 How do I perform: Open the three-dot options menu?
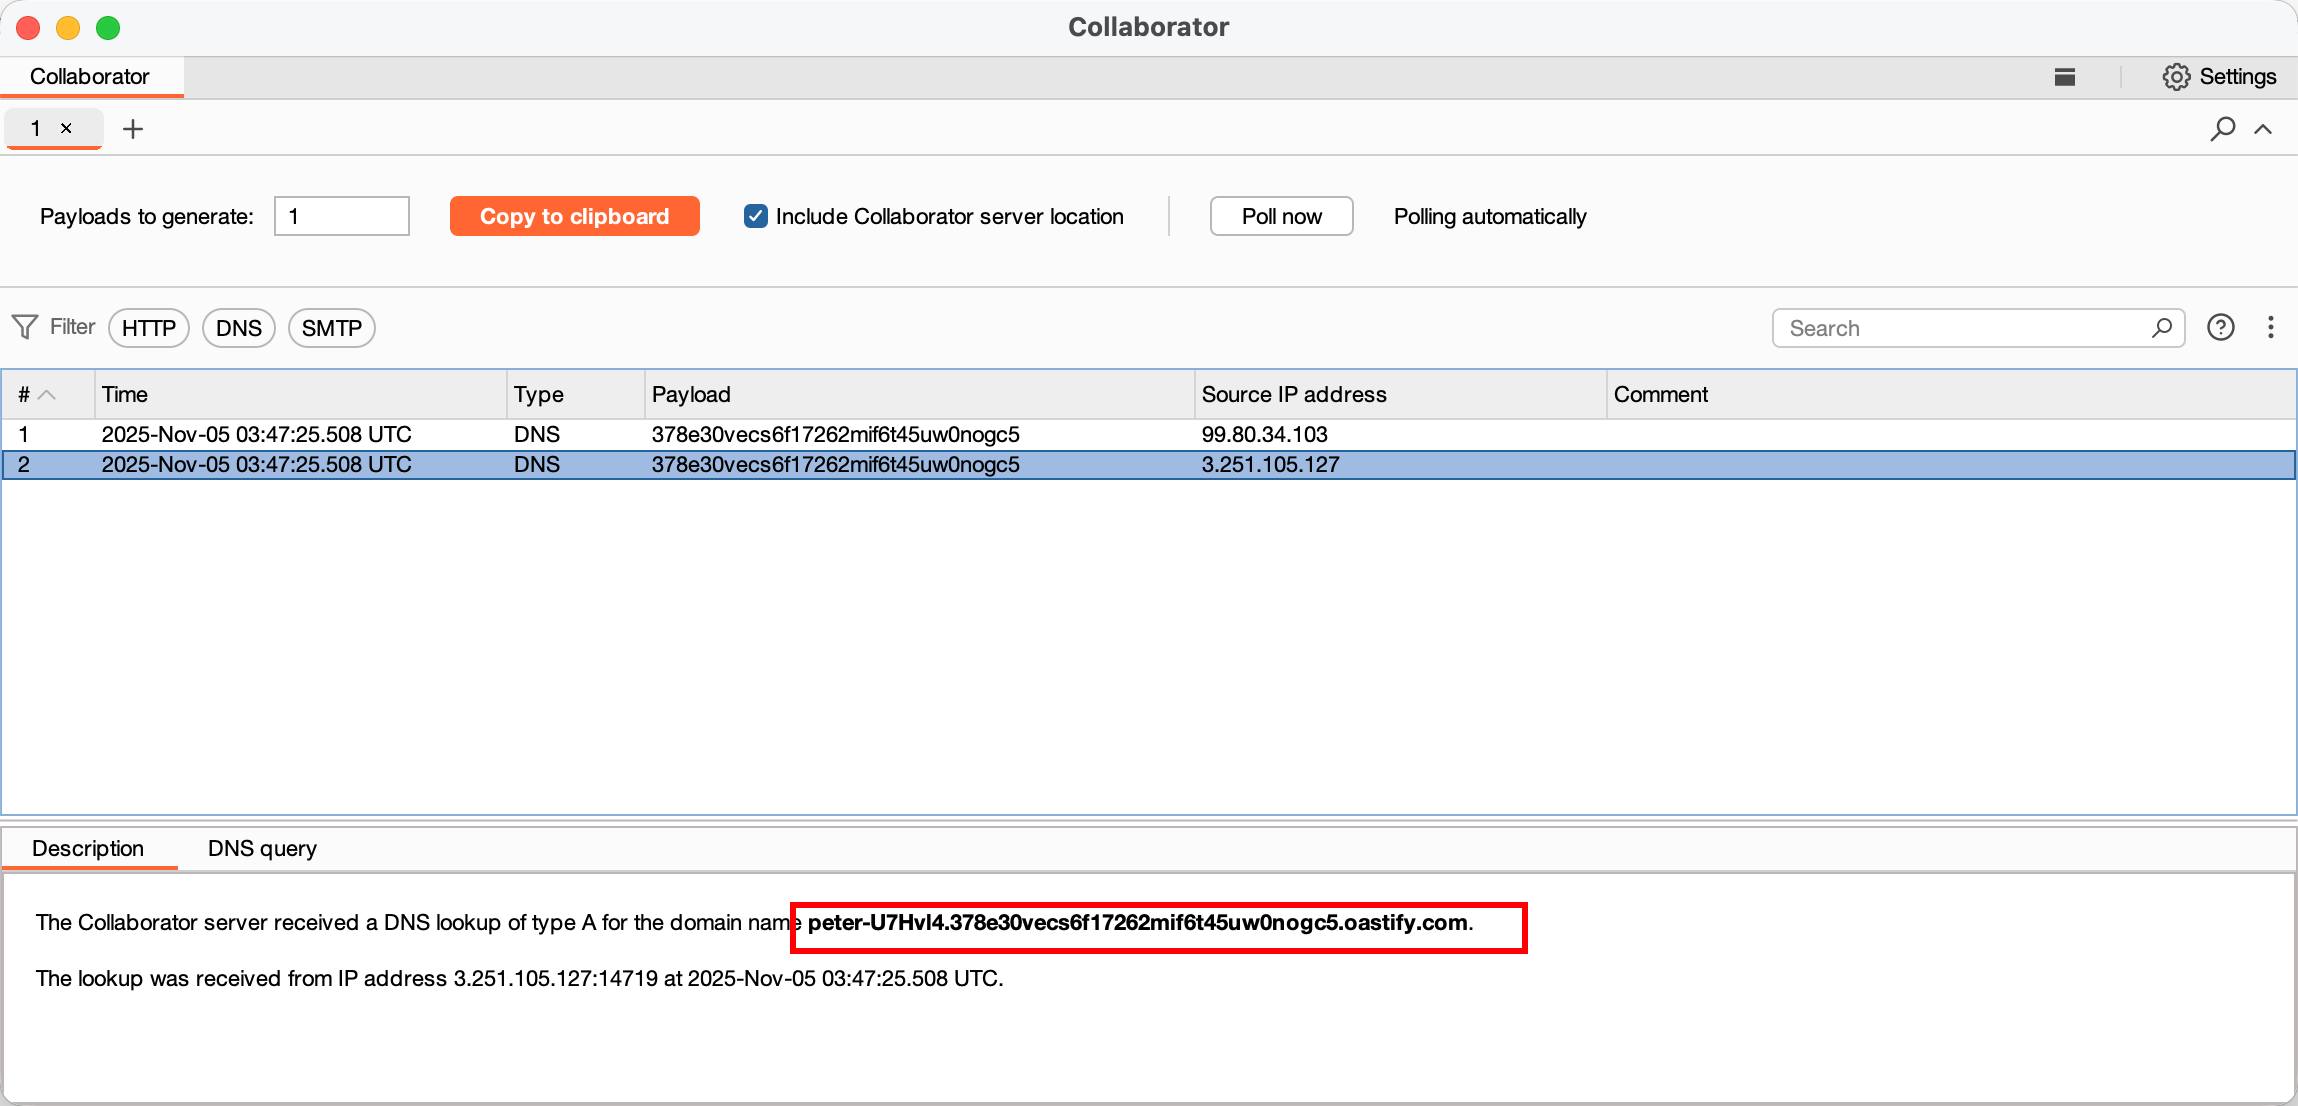pyautogui.click(x=2271, y=327)
